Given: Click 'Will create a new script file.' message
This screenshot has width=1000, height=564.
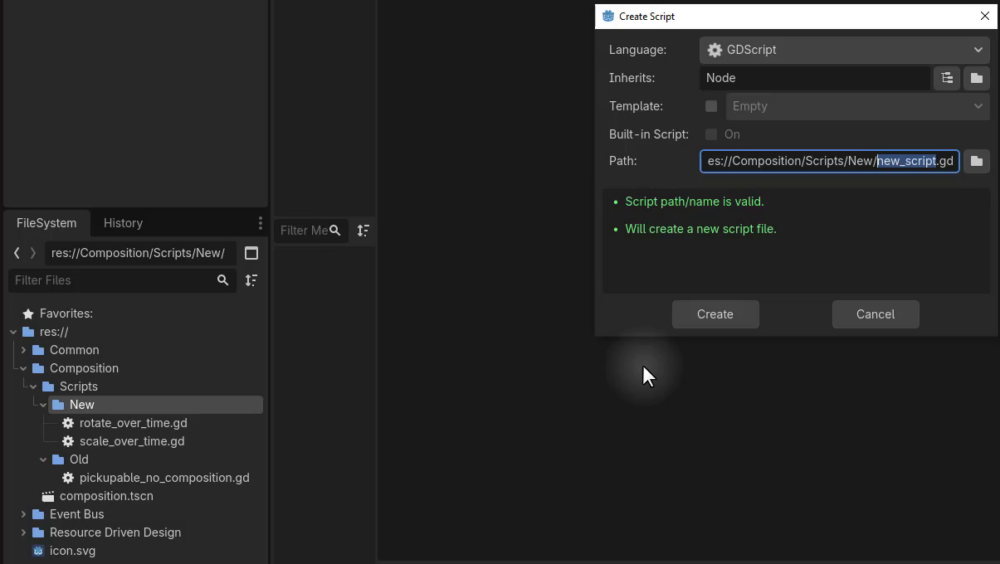Looking at the screenshot, I should (700, 229).
